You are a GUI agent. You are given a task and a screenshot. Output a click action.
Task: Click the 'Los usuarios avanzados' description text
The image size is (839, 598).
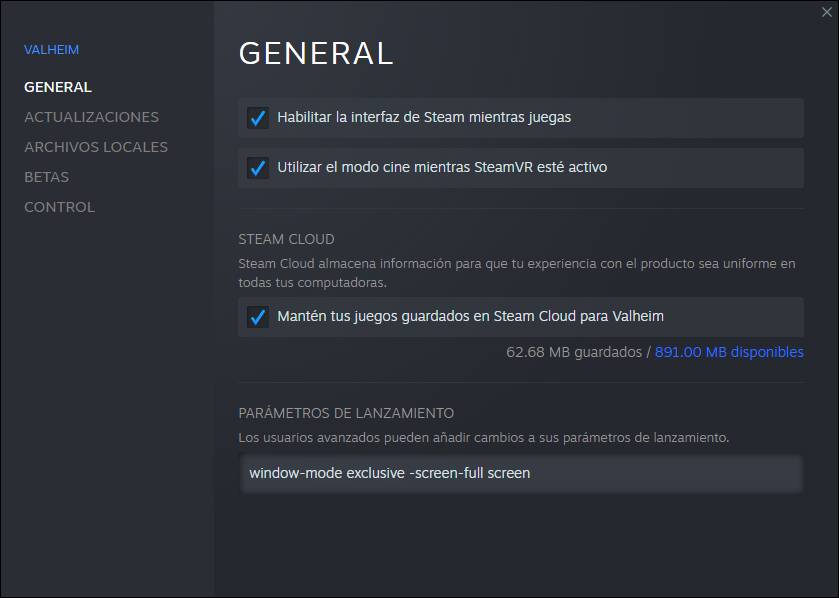pyautogui.click(x=484, y=438)
